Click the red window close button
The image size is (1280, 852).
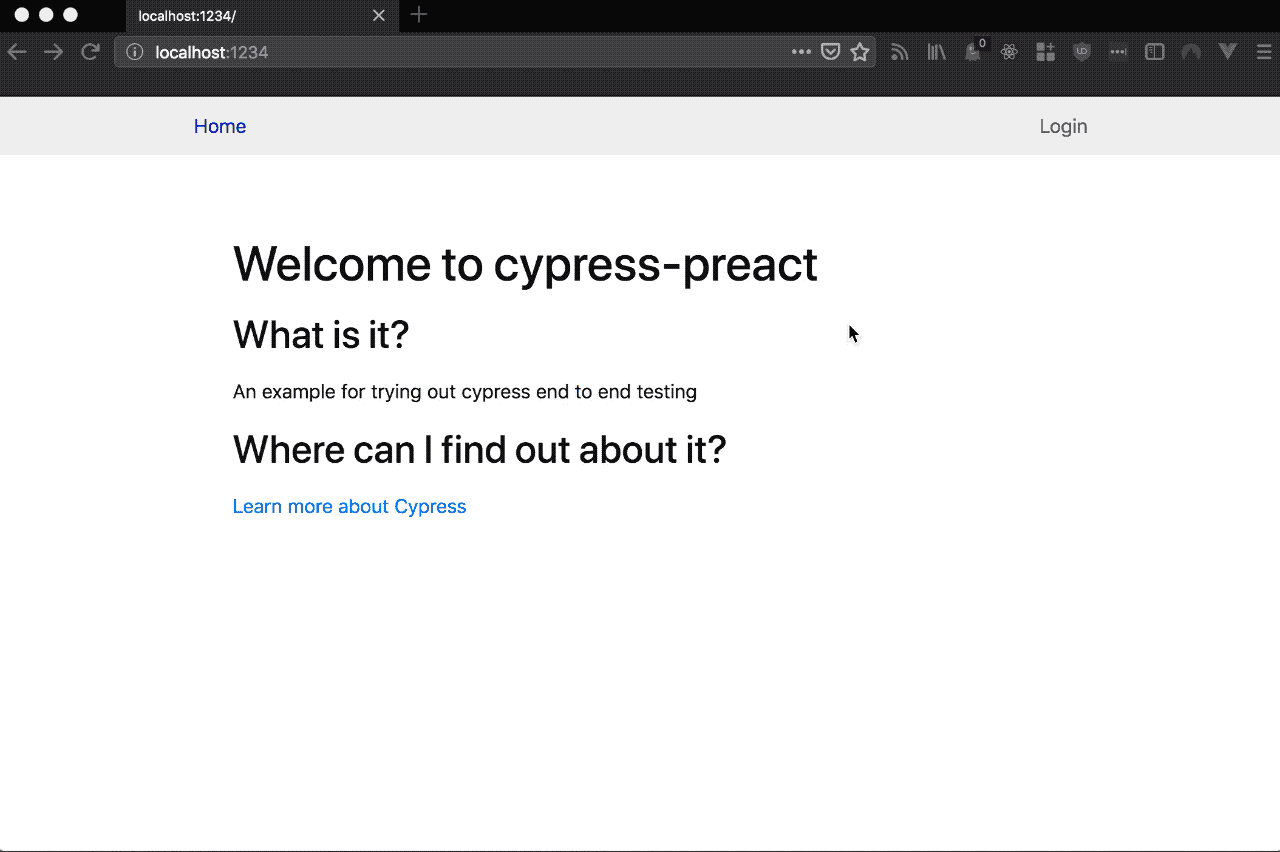tap(22, 15)
